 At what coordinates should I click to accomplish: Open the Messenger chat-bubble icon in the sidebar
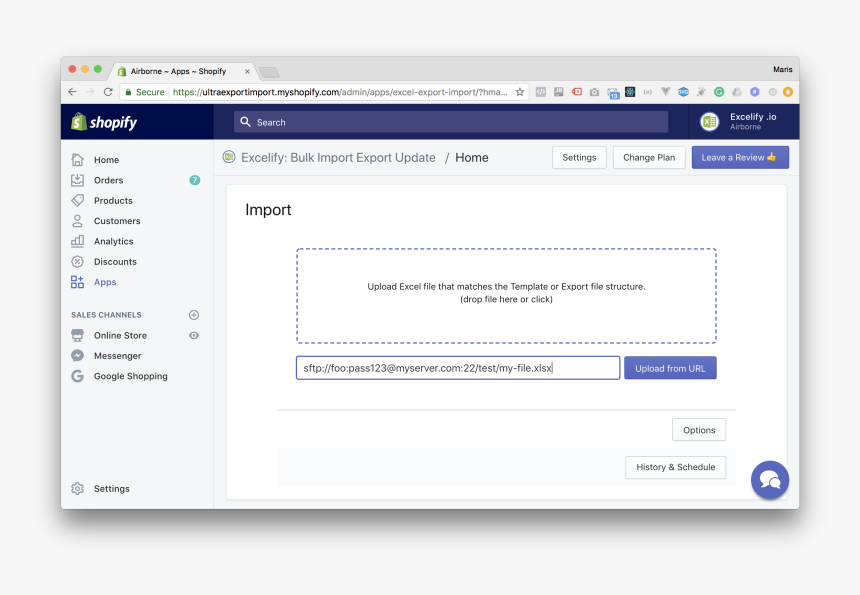(77, 355)
